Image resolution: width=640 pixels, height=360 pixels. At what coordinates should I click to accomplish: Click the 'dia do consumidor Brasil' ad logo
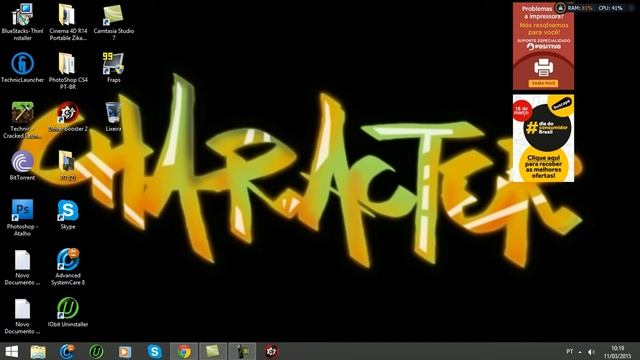point(547,128)
